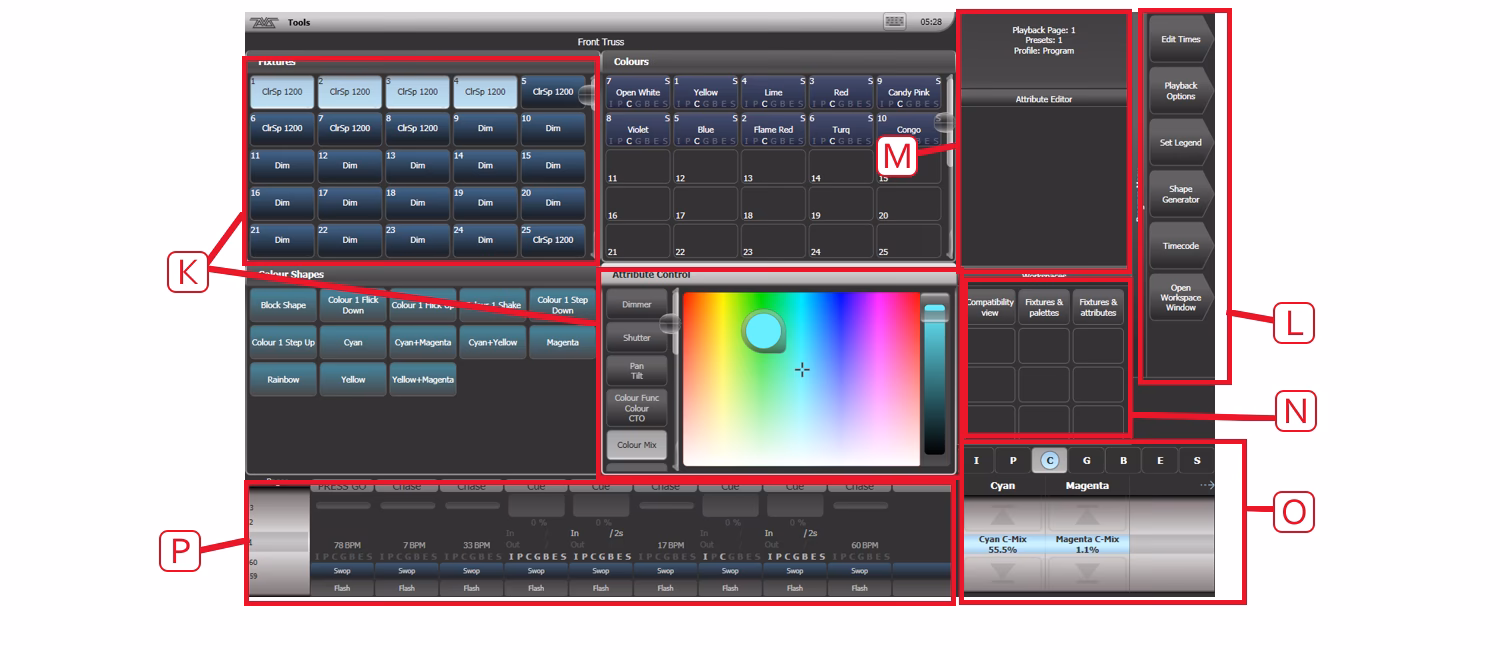Select the Colour Mix attribute
The height and width of the screenshot is (650, 1500).
point(637,444)
